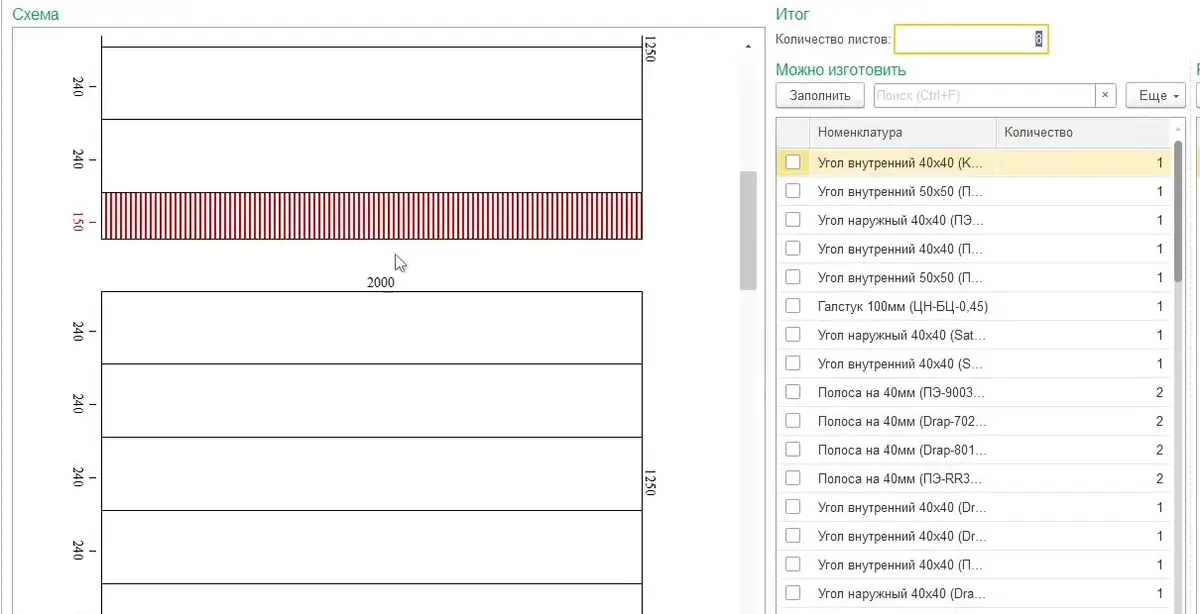Clear the search field with the × icon

tap(1105, 96)
